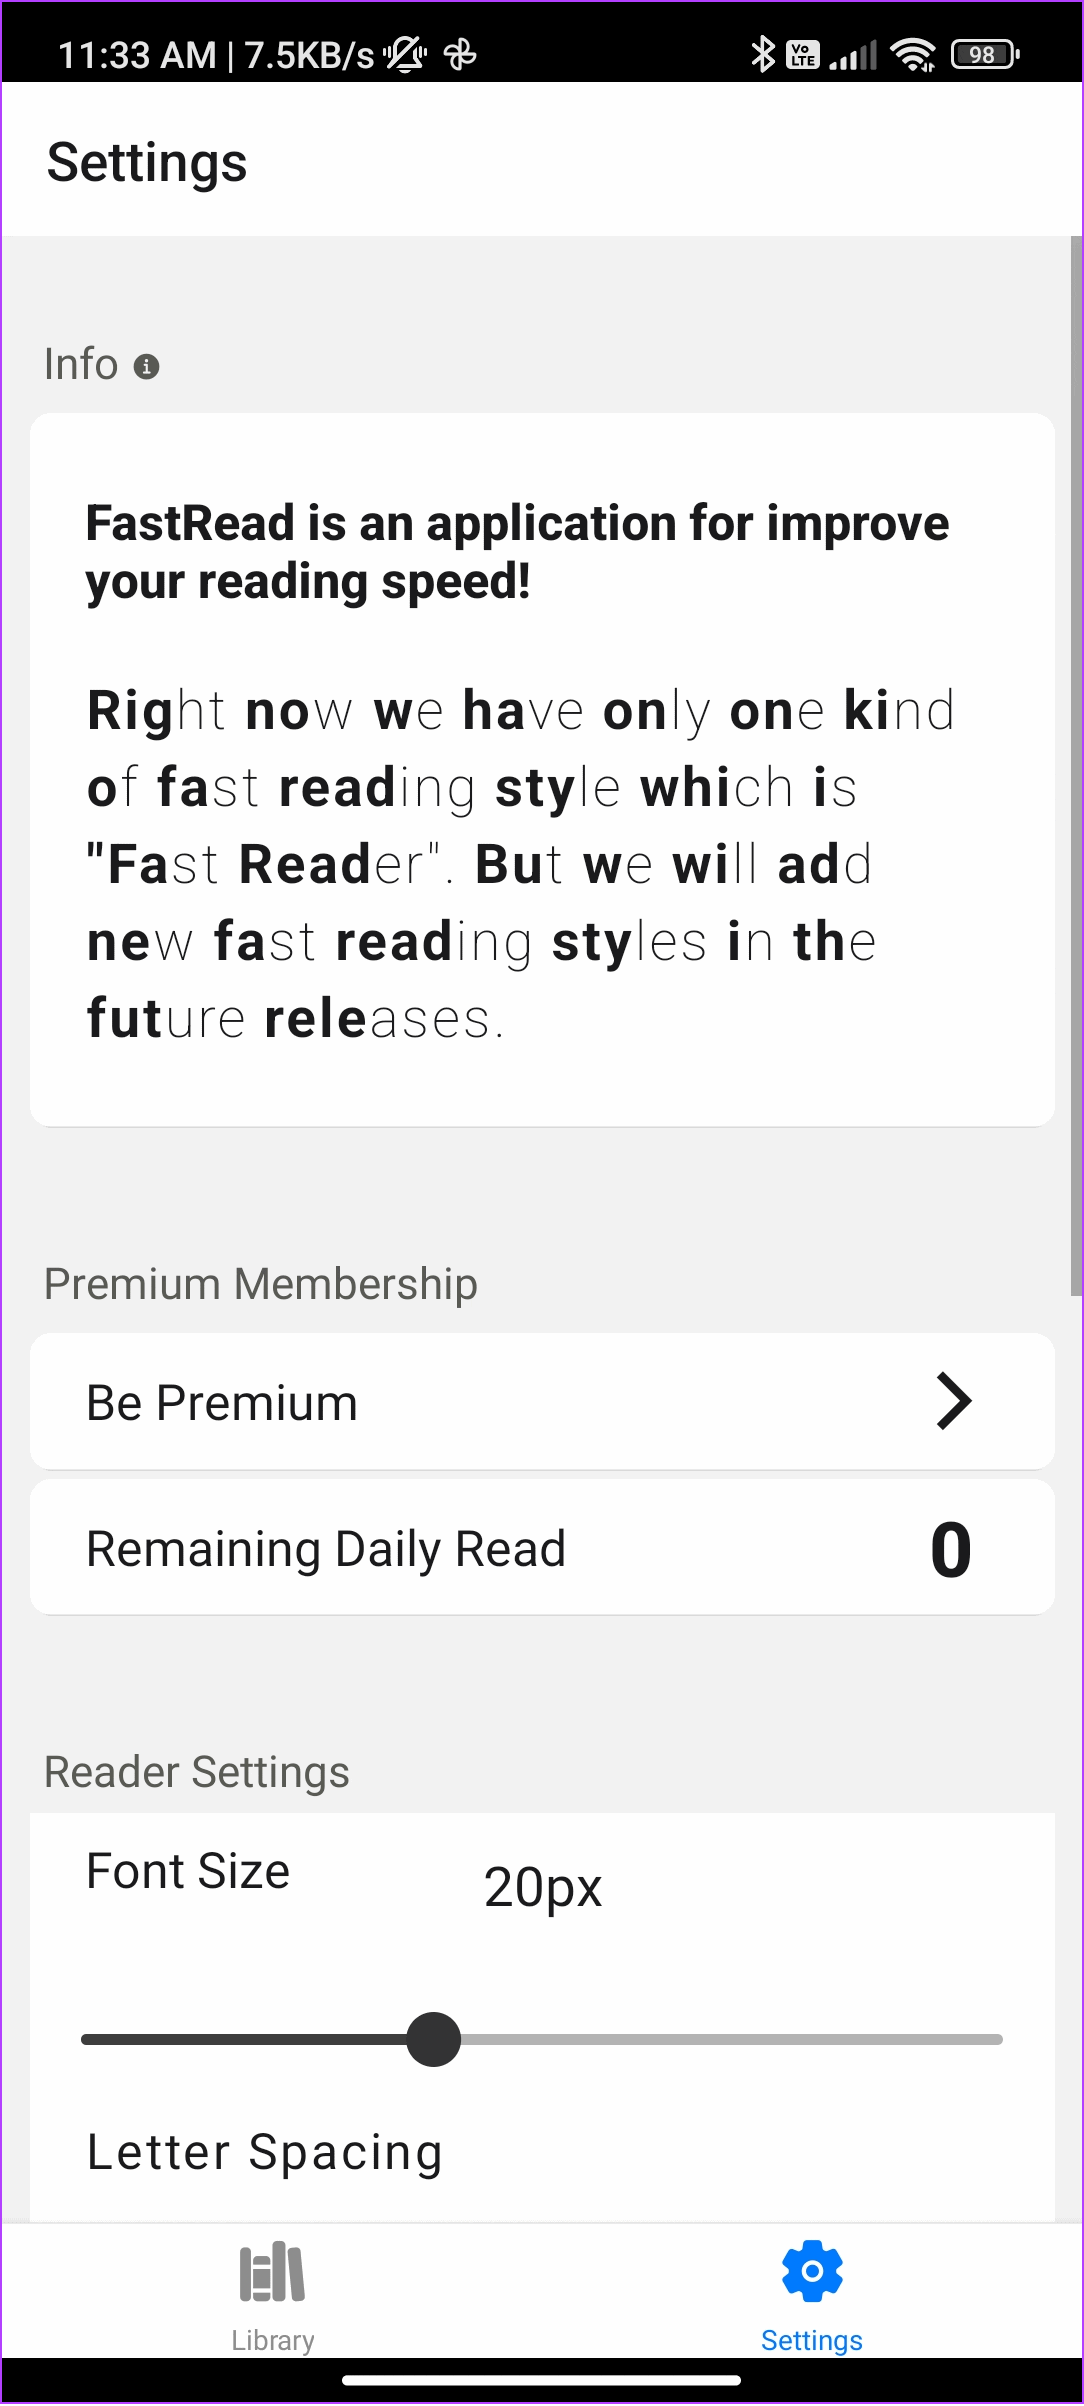Tap the Remaining Daily Read row
The image size is (1084, 2406).
click(542, 1548)
